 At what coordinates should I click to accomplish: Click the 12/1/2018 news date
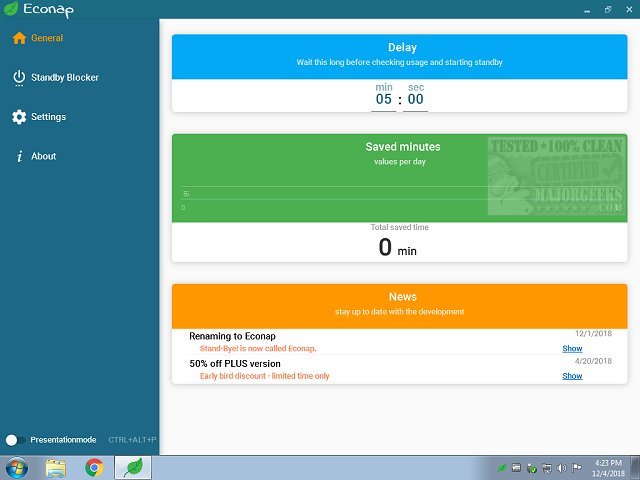pyautogui.click(x=593, y=333)
